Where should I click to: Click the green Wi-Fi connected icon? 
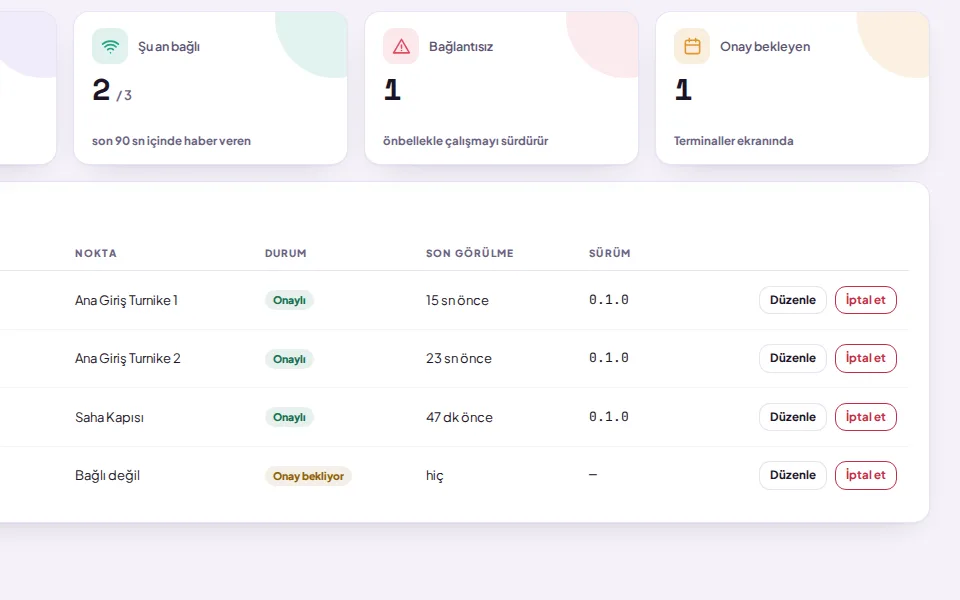point(110,46)
